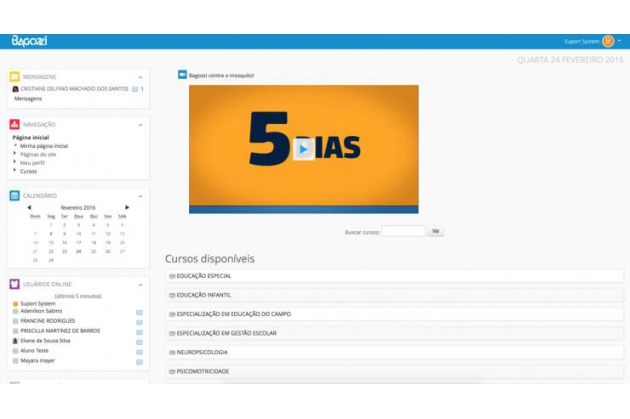Click message icon beside Francine Rodrigues
The image size is (630, 419).
(x=139, y=321)
